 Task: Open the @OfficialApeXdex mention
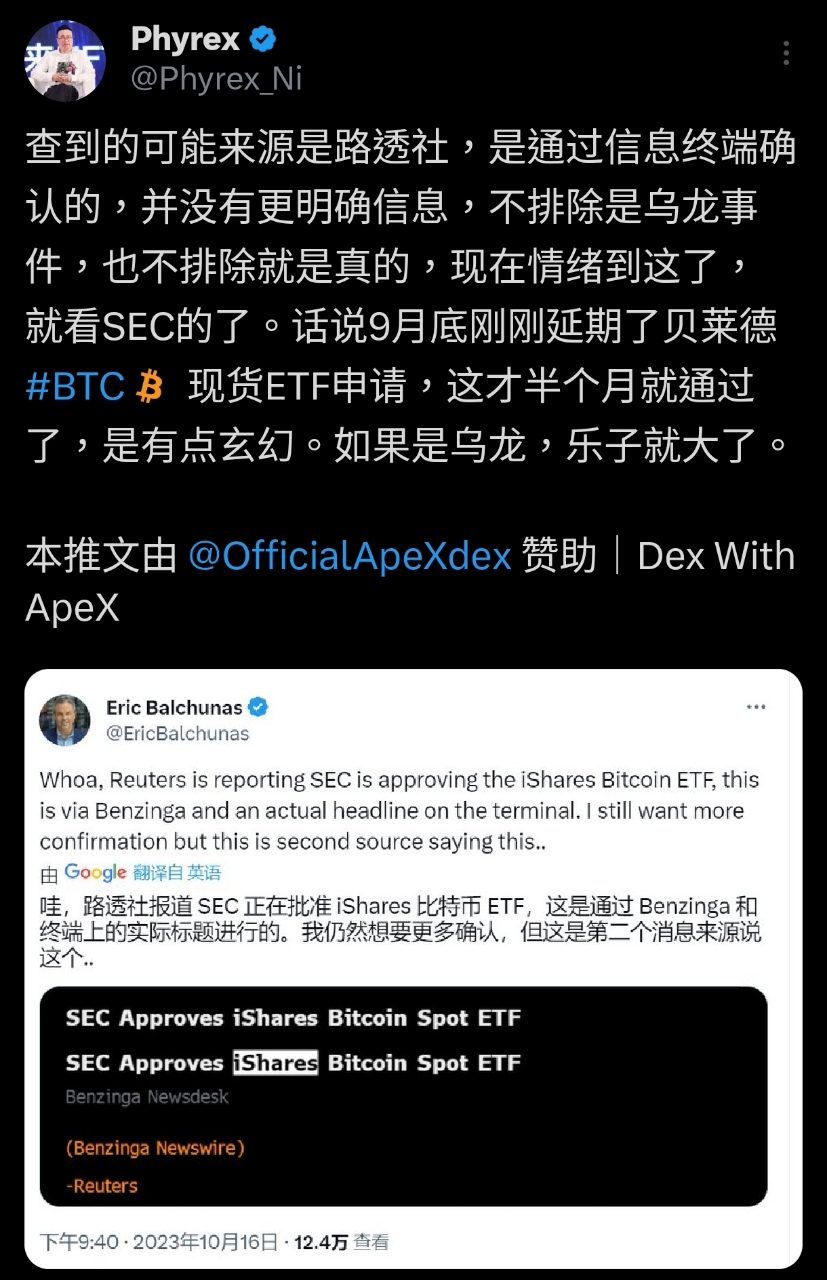click(350, 555)
